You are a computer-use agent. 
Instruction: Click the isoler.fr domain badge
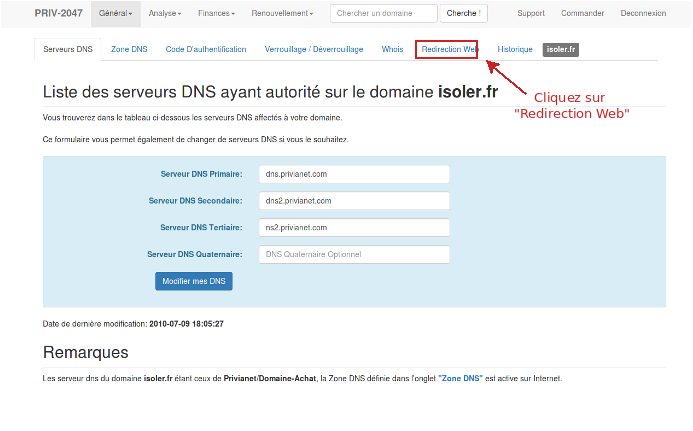click(x=561, y=50)
